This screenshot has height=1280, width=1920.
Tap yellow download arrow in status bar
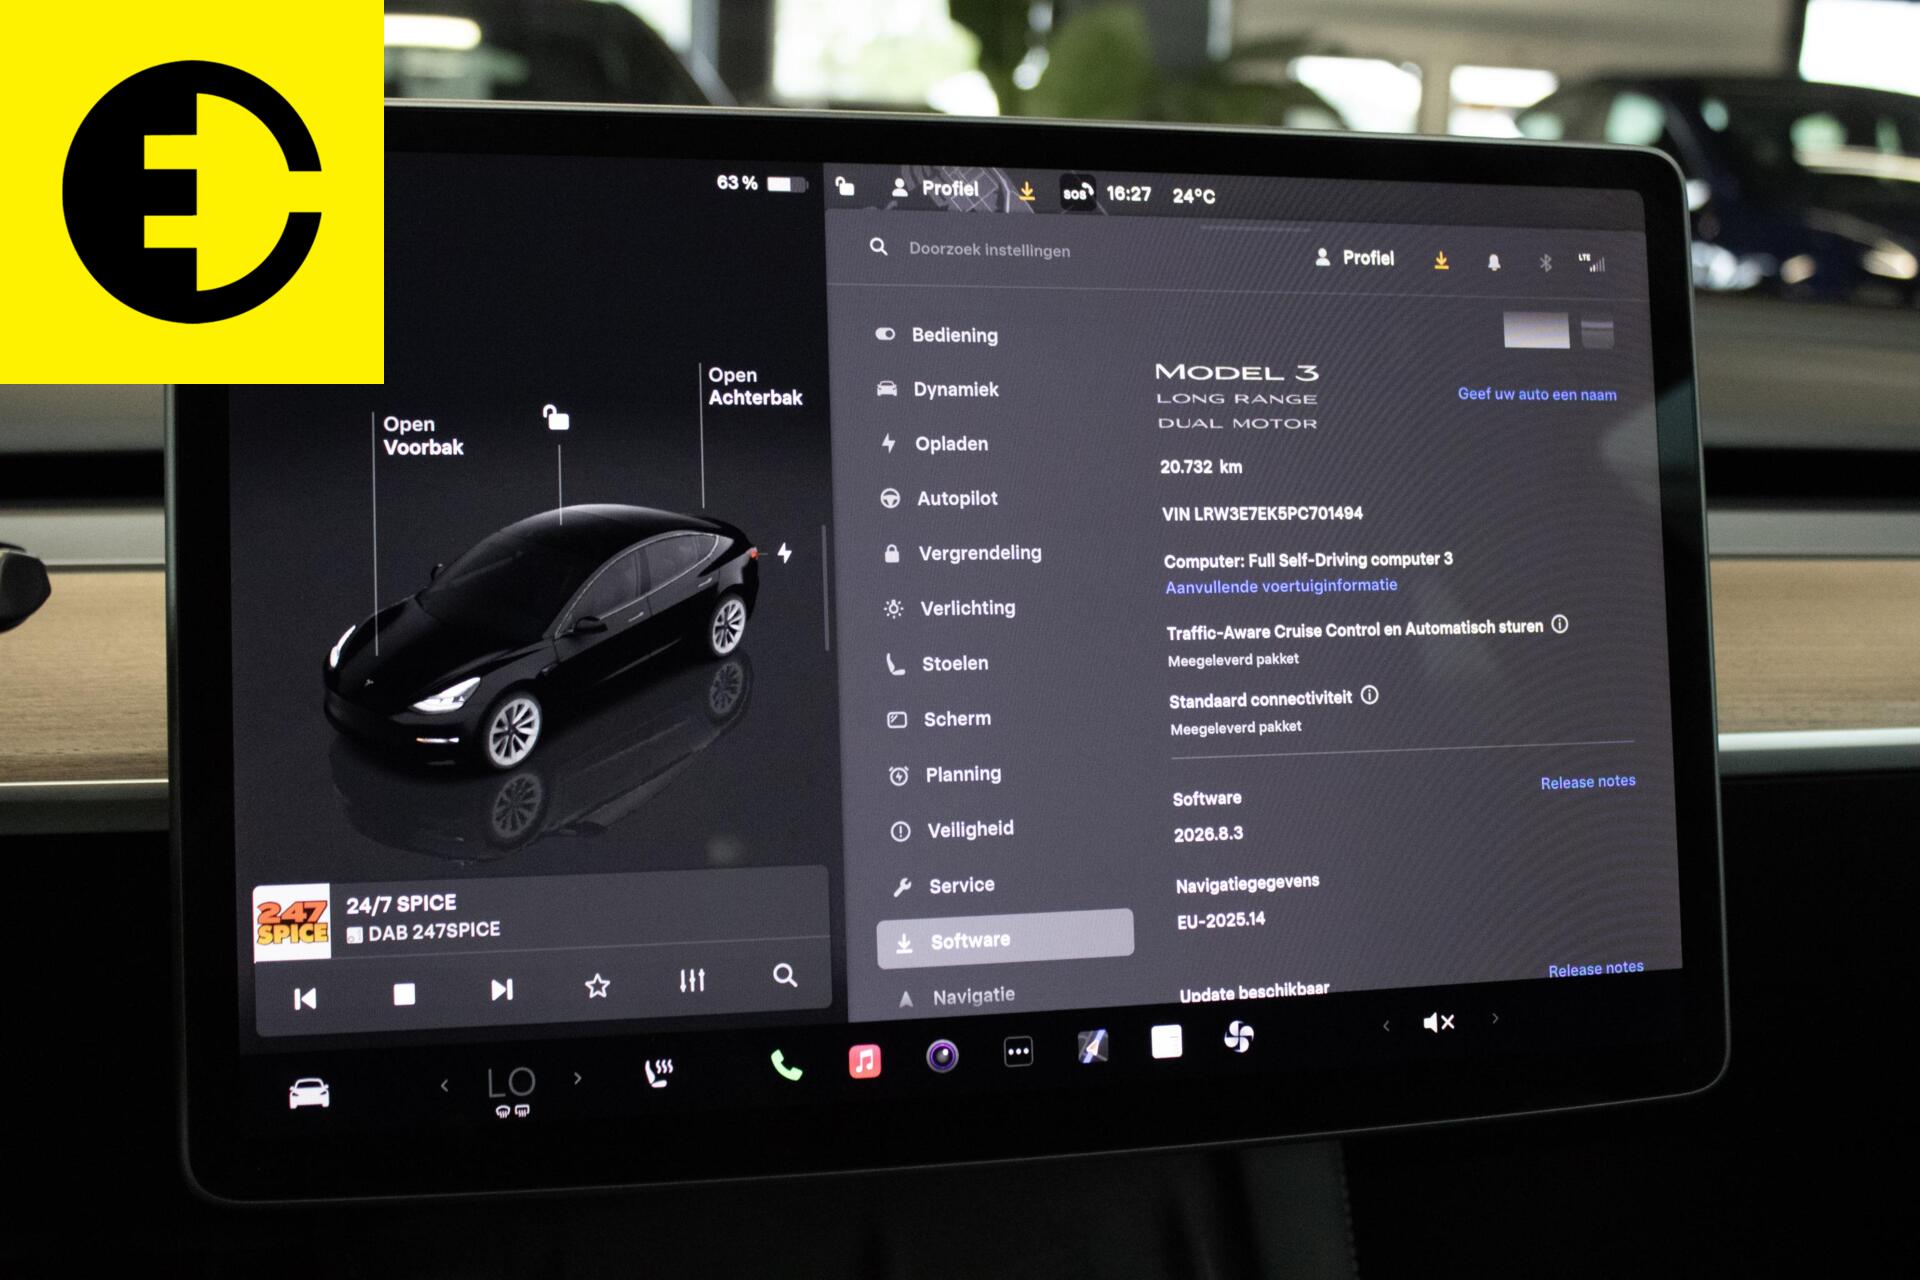1026,191
